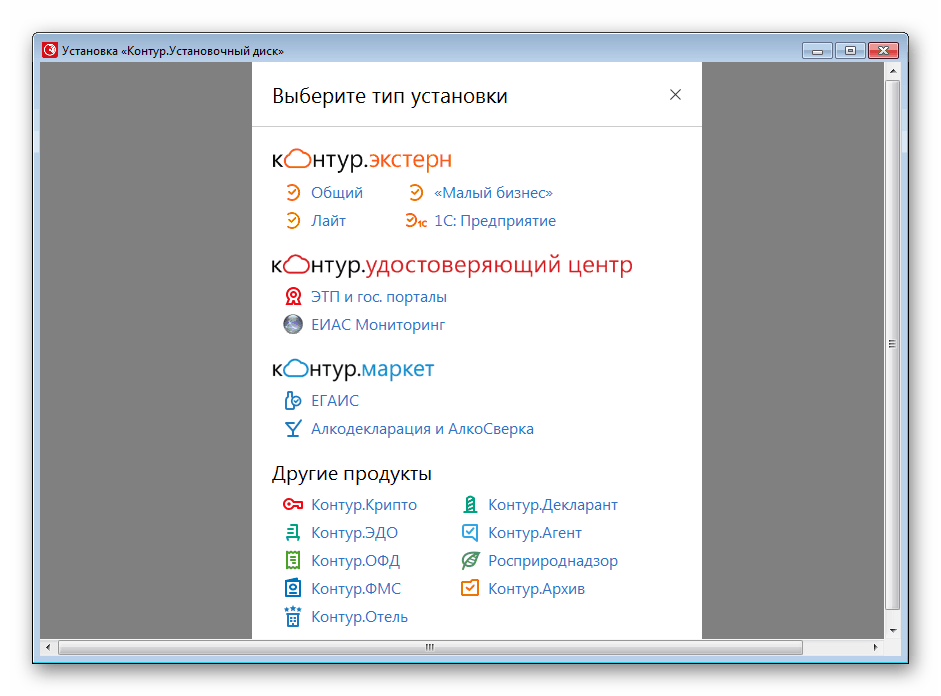
Task: Open the Контур.Декларант link
Action: [552, 505]
